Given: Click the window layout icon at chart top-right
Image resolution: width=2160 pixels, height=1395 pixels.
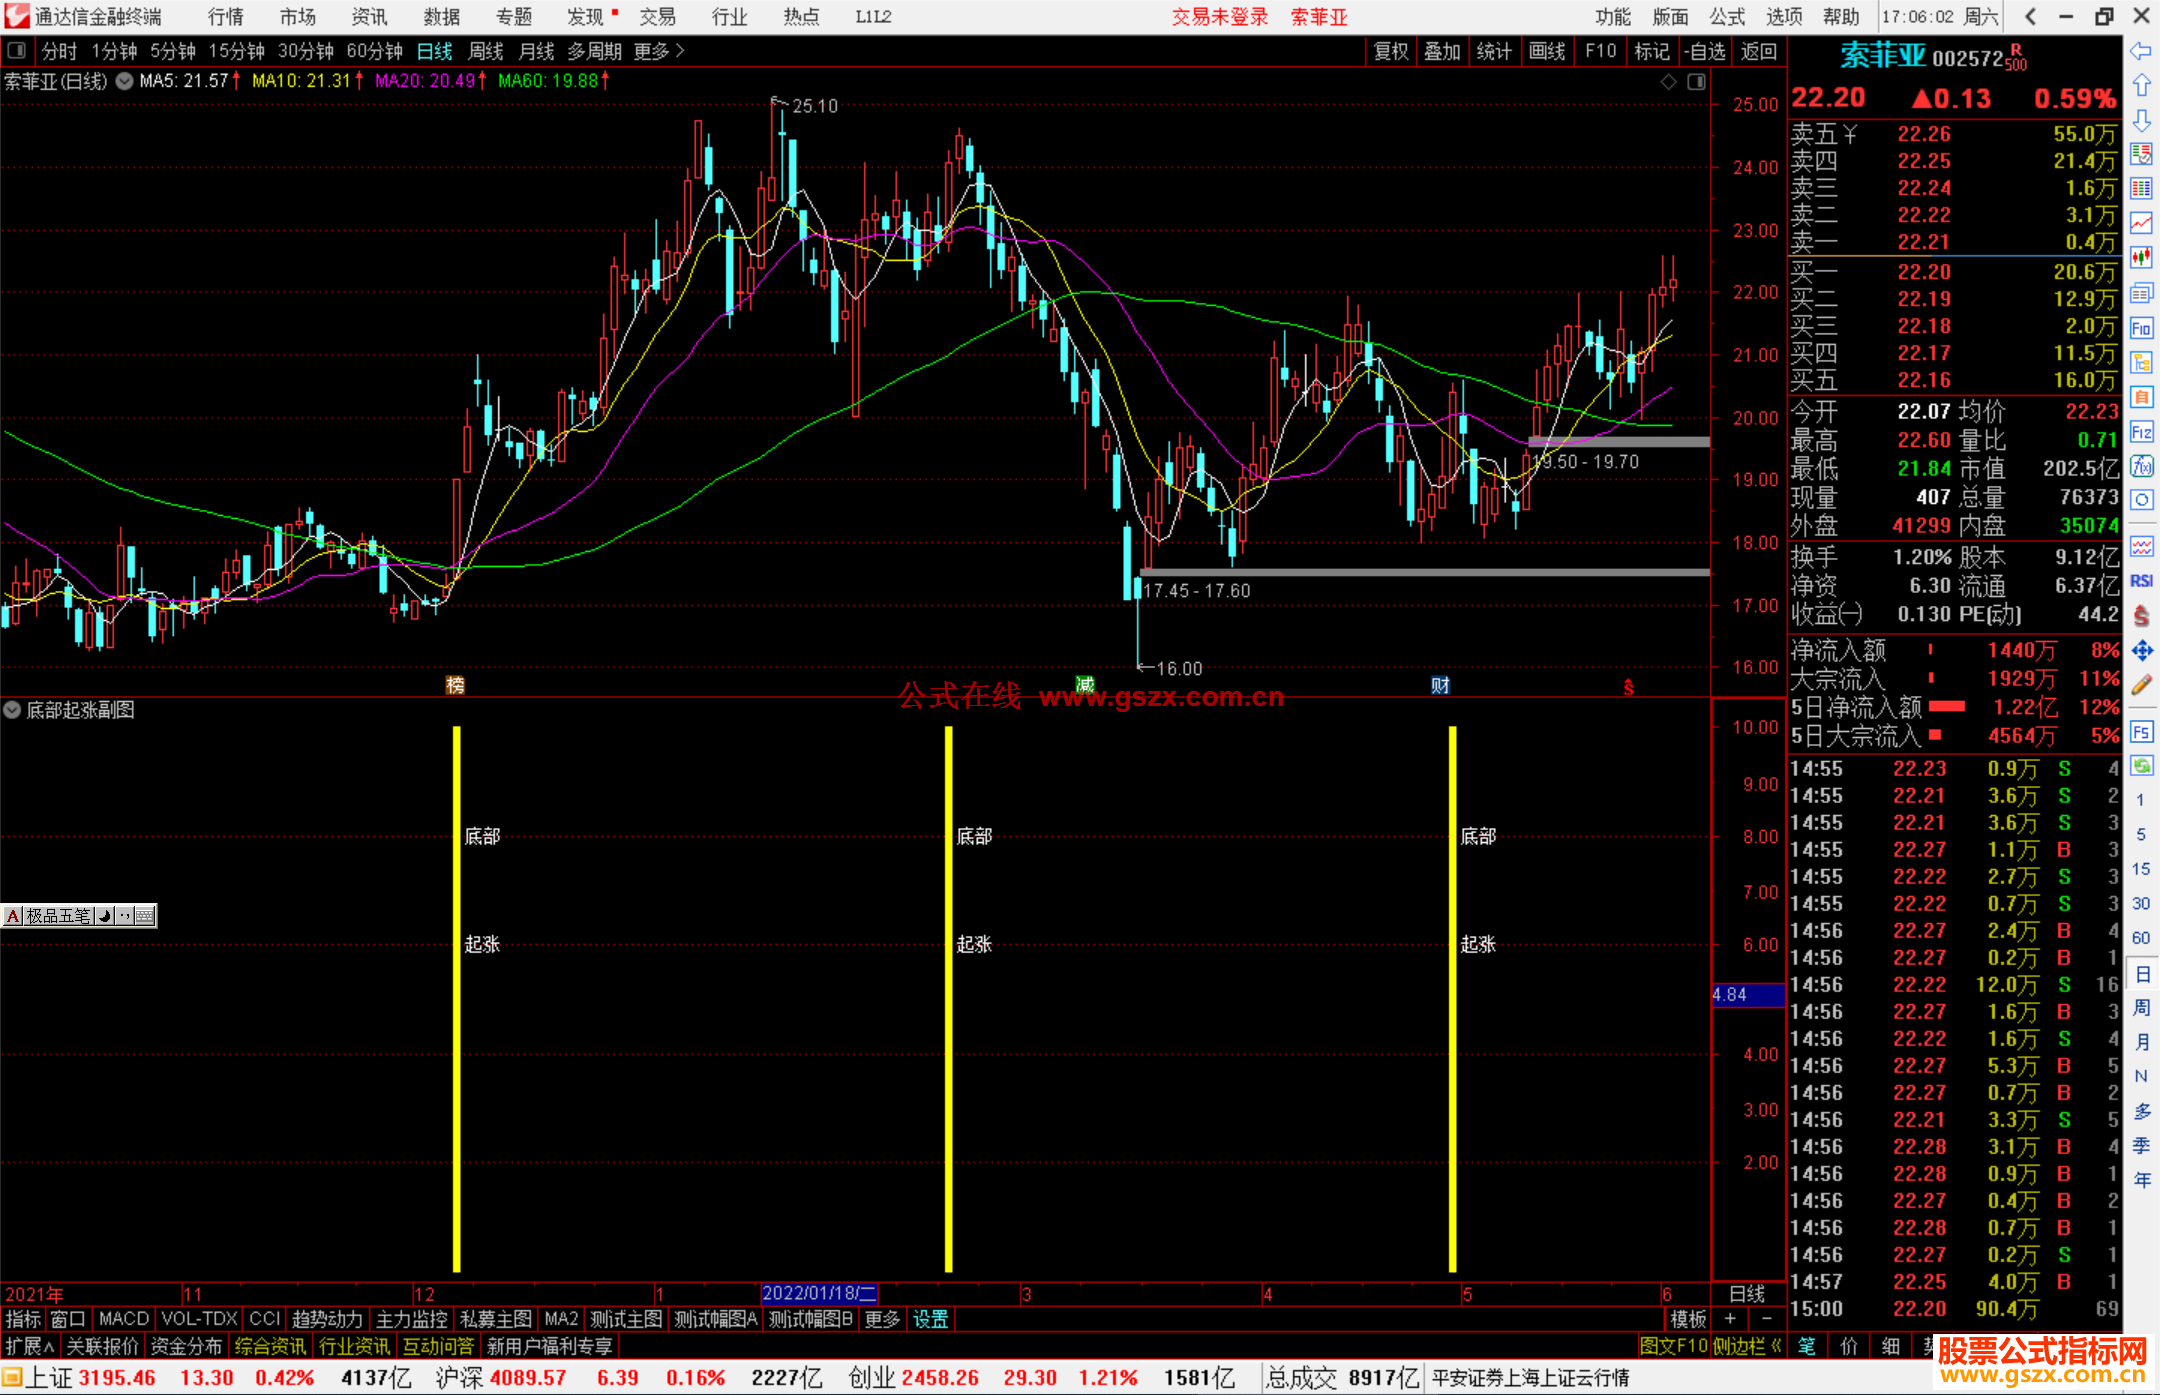Looking at the screenshot, I should pos(1696,82).
